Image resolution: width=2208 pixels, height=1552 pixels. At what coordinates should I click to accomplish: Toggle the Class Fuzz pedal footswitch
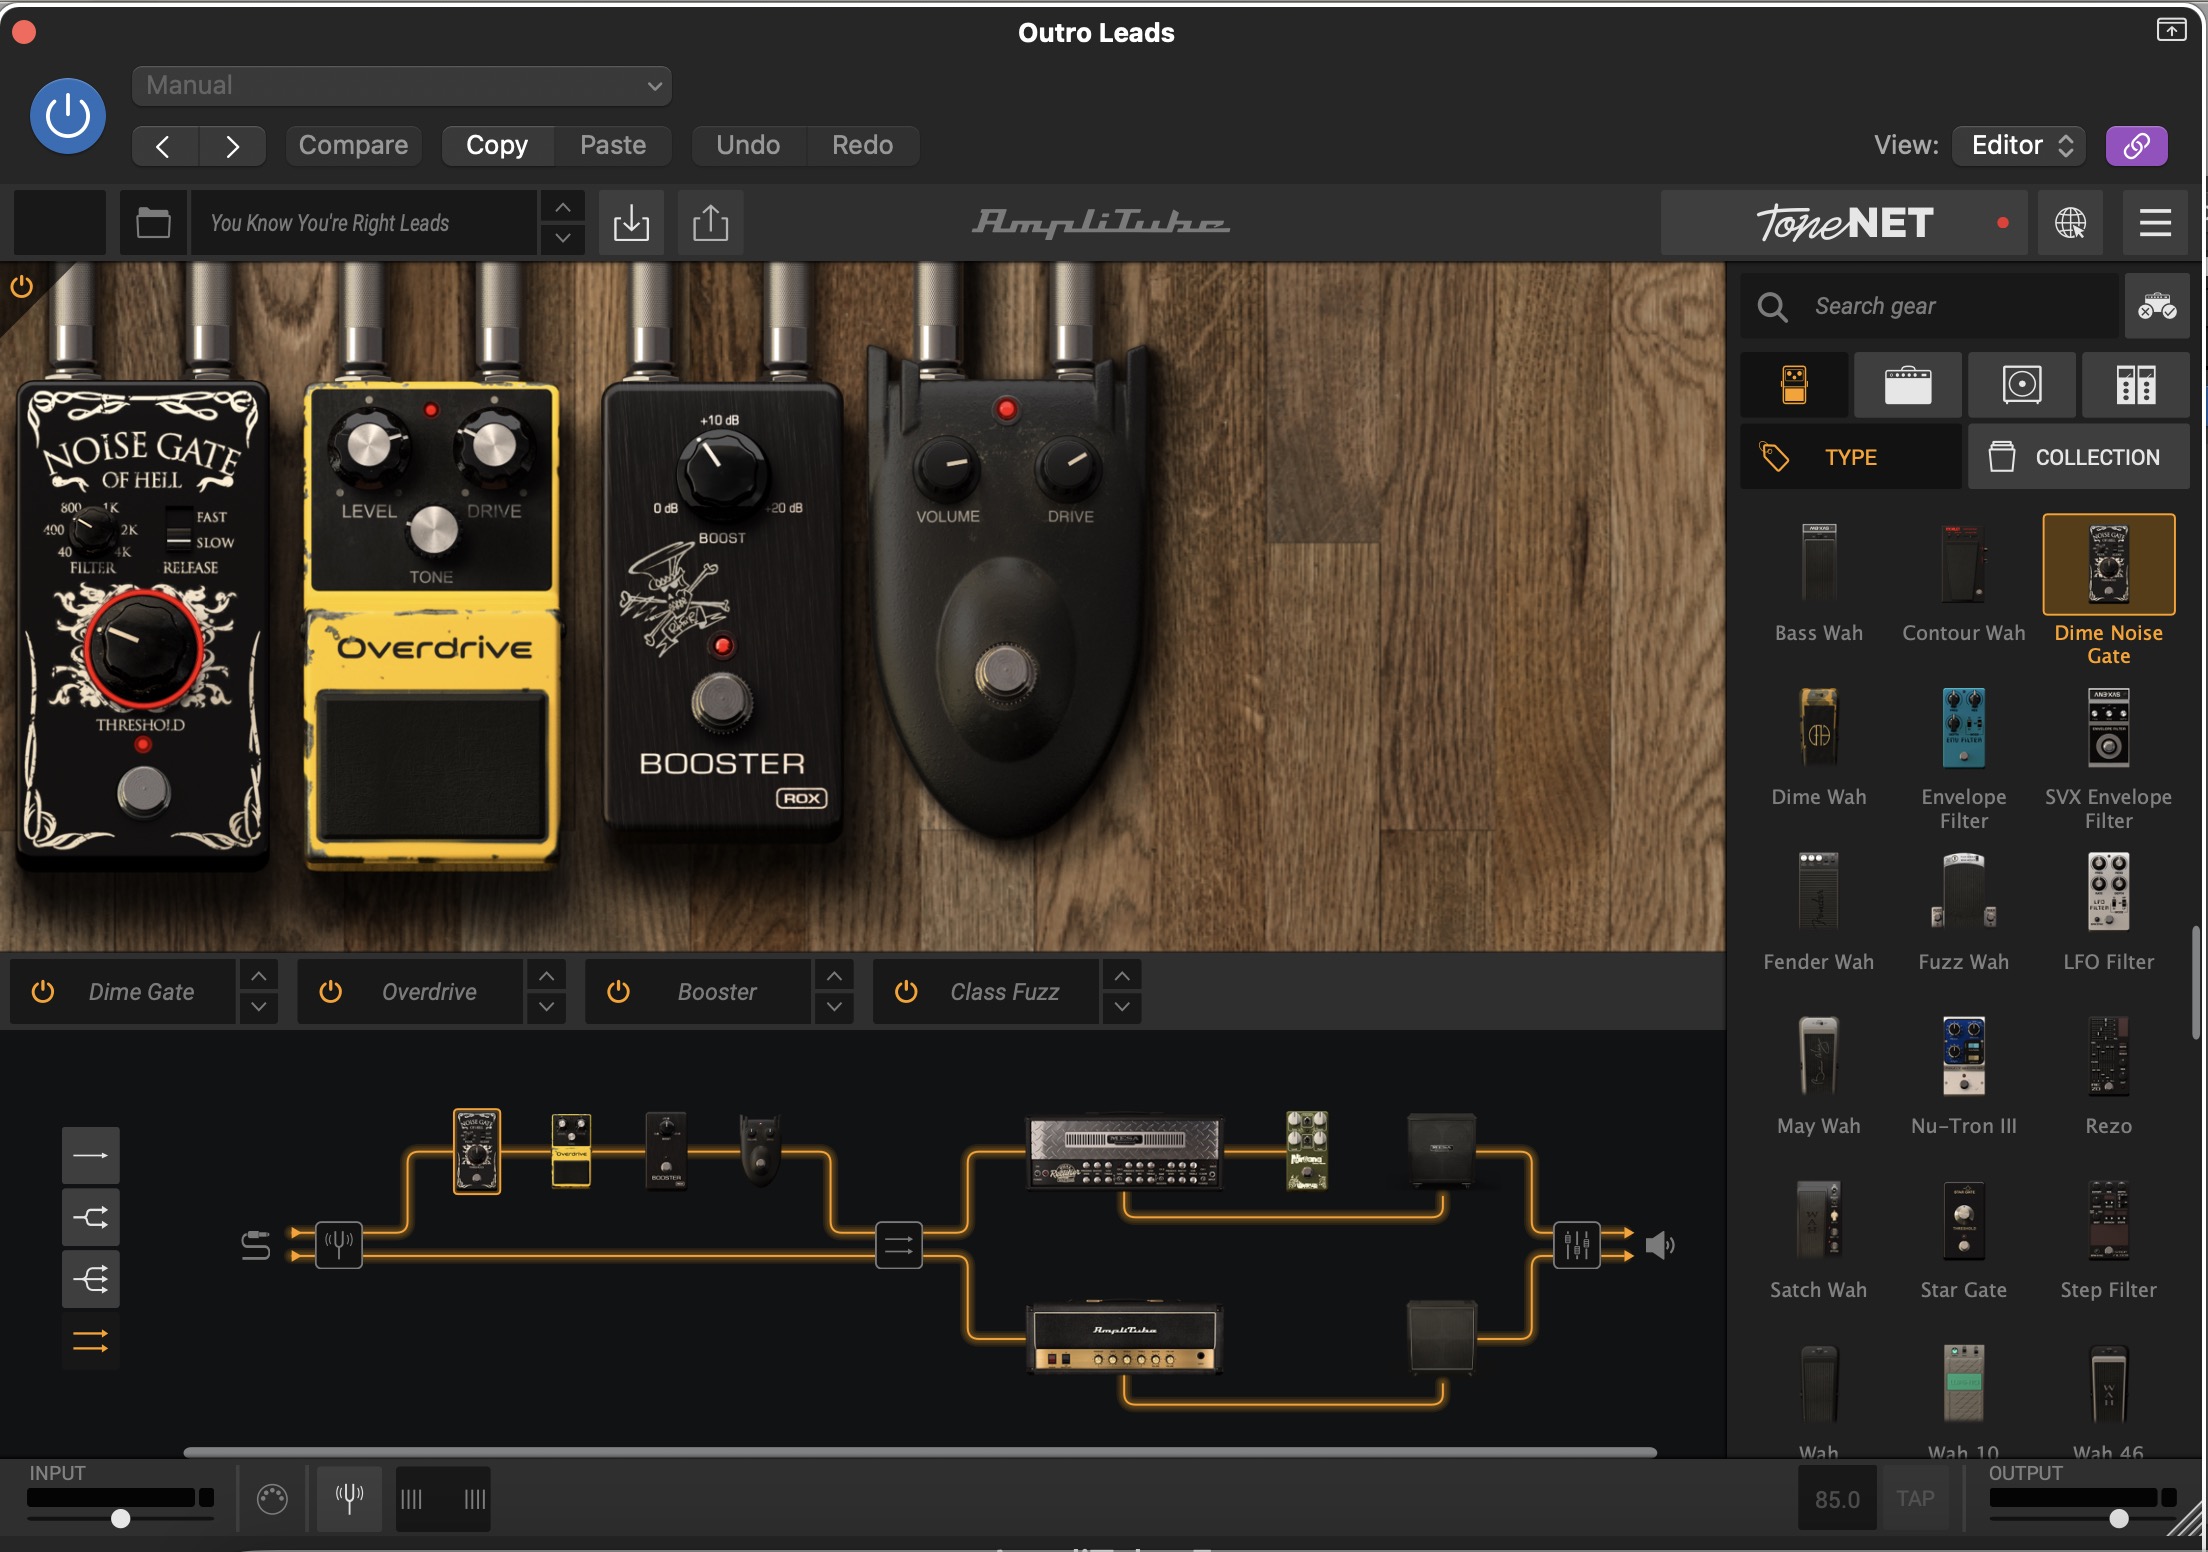(x=1006, y=671)
